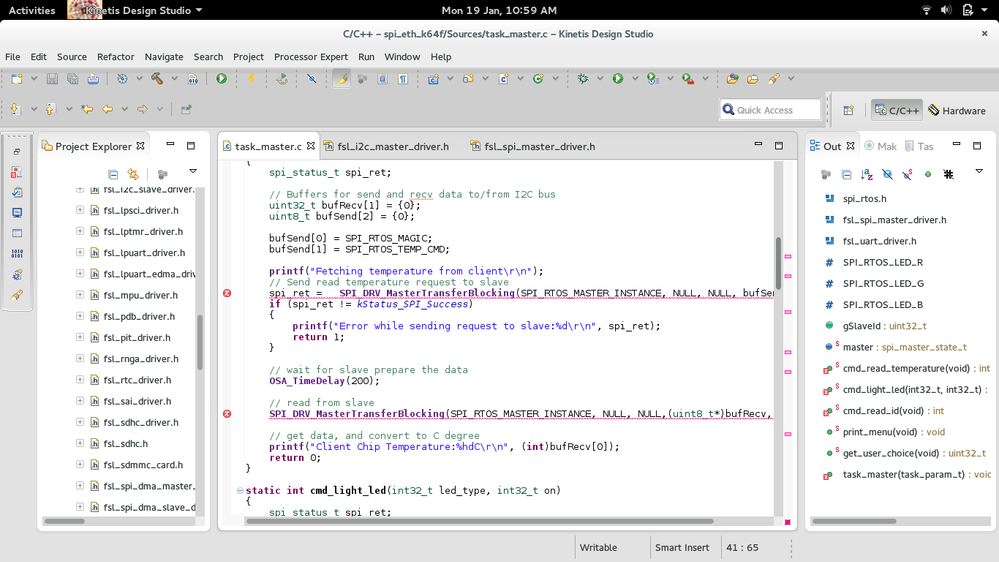Switch to fsl_i2c_master_driver.h tab
Image resolution: width=999 pixels, height=562 pixels.
[387, 147]
